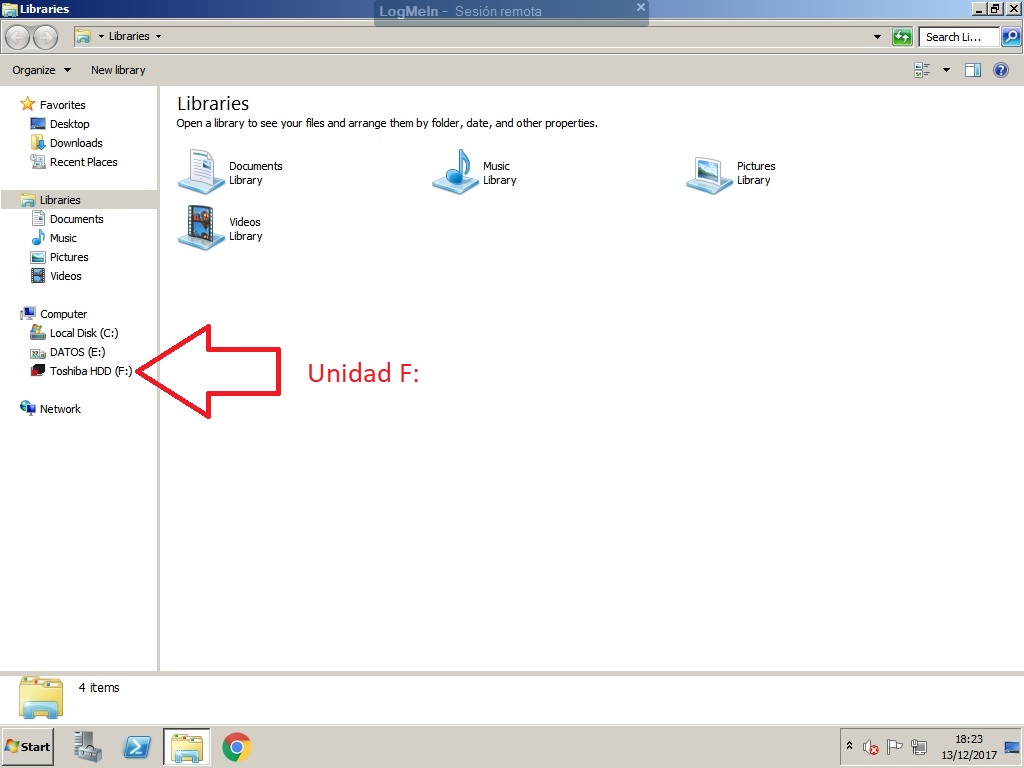Viewport: 1024px width, 768px height.
Task: Open Local Disk (C:) drive
Action: (x=74, y=333)
